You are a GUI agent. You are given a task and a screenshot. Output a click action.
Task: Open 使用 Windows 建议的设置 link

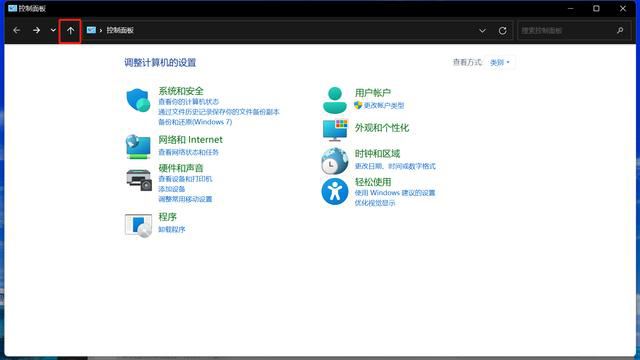point(395,193)
